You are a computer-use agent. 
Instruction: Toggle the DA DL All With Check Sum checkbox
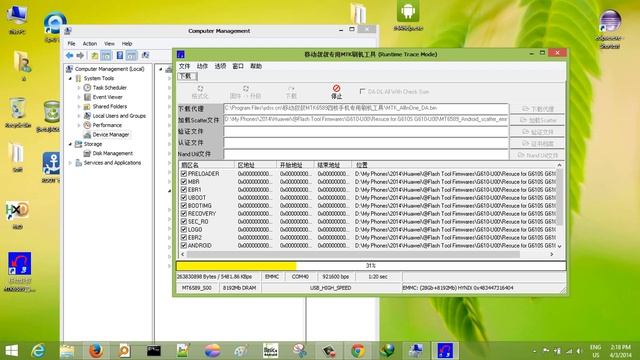tap(362, 91)
